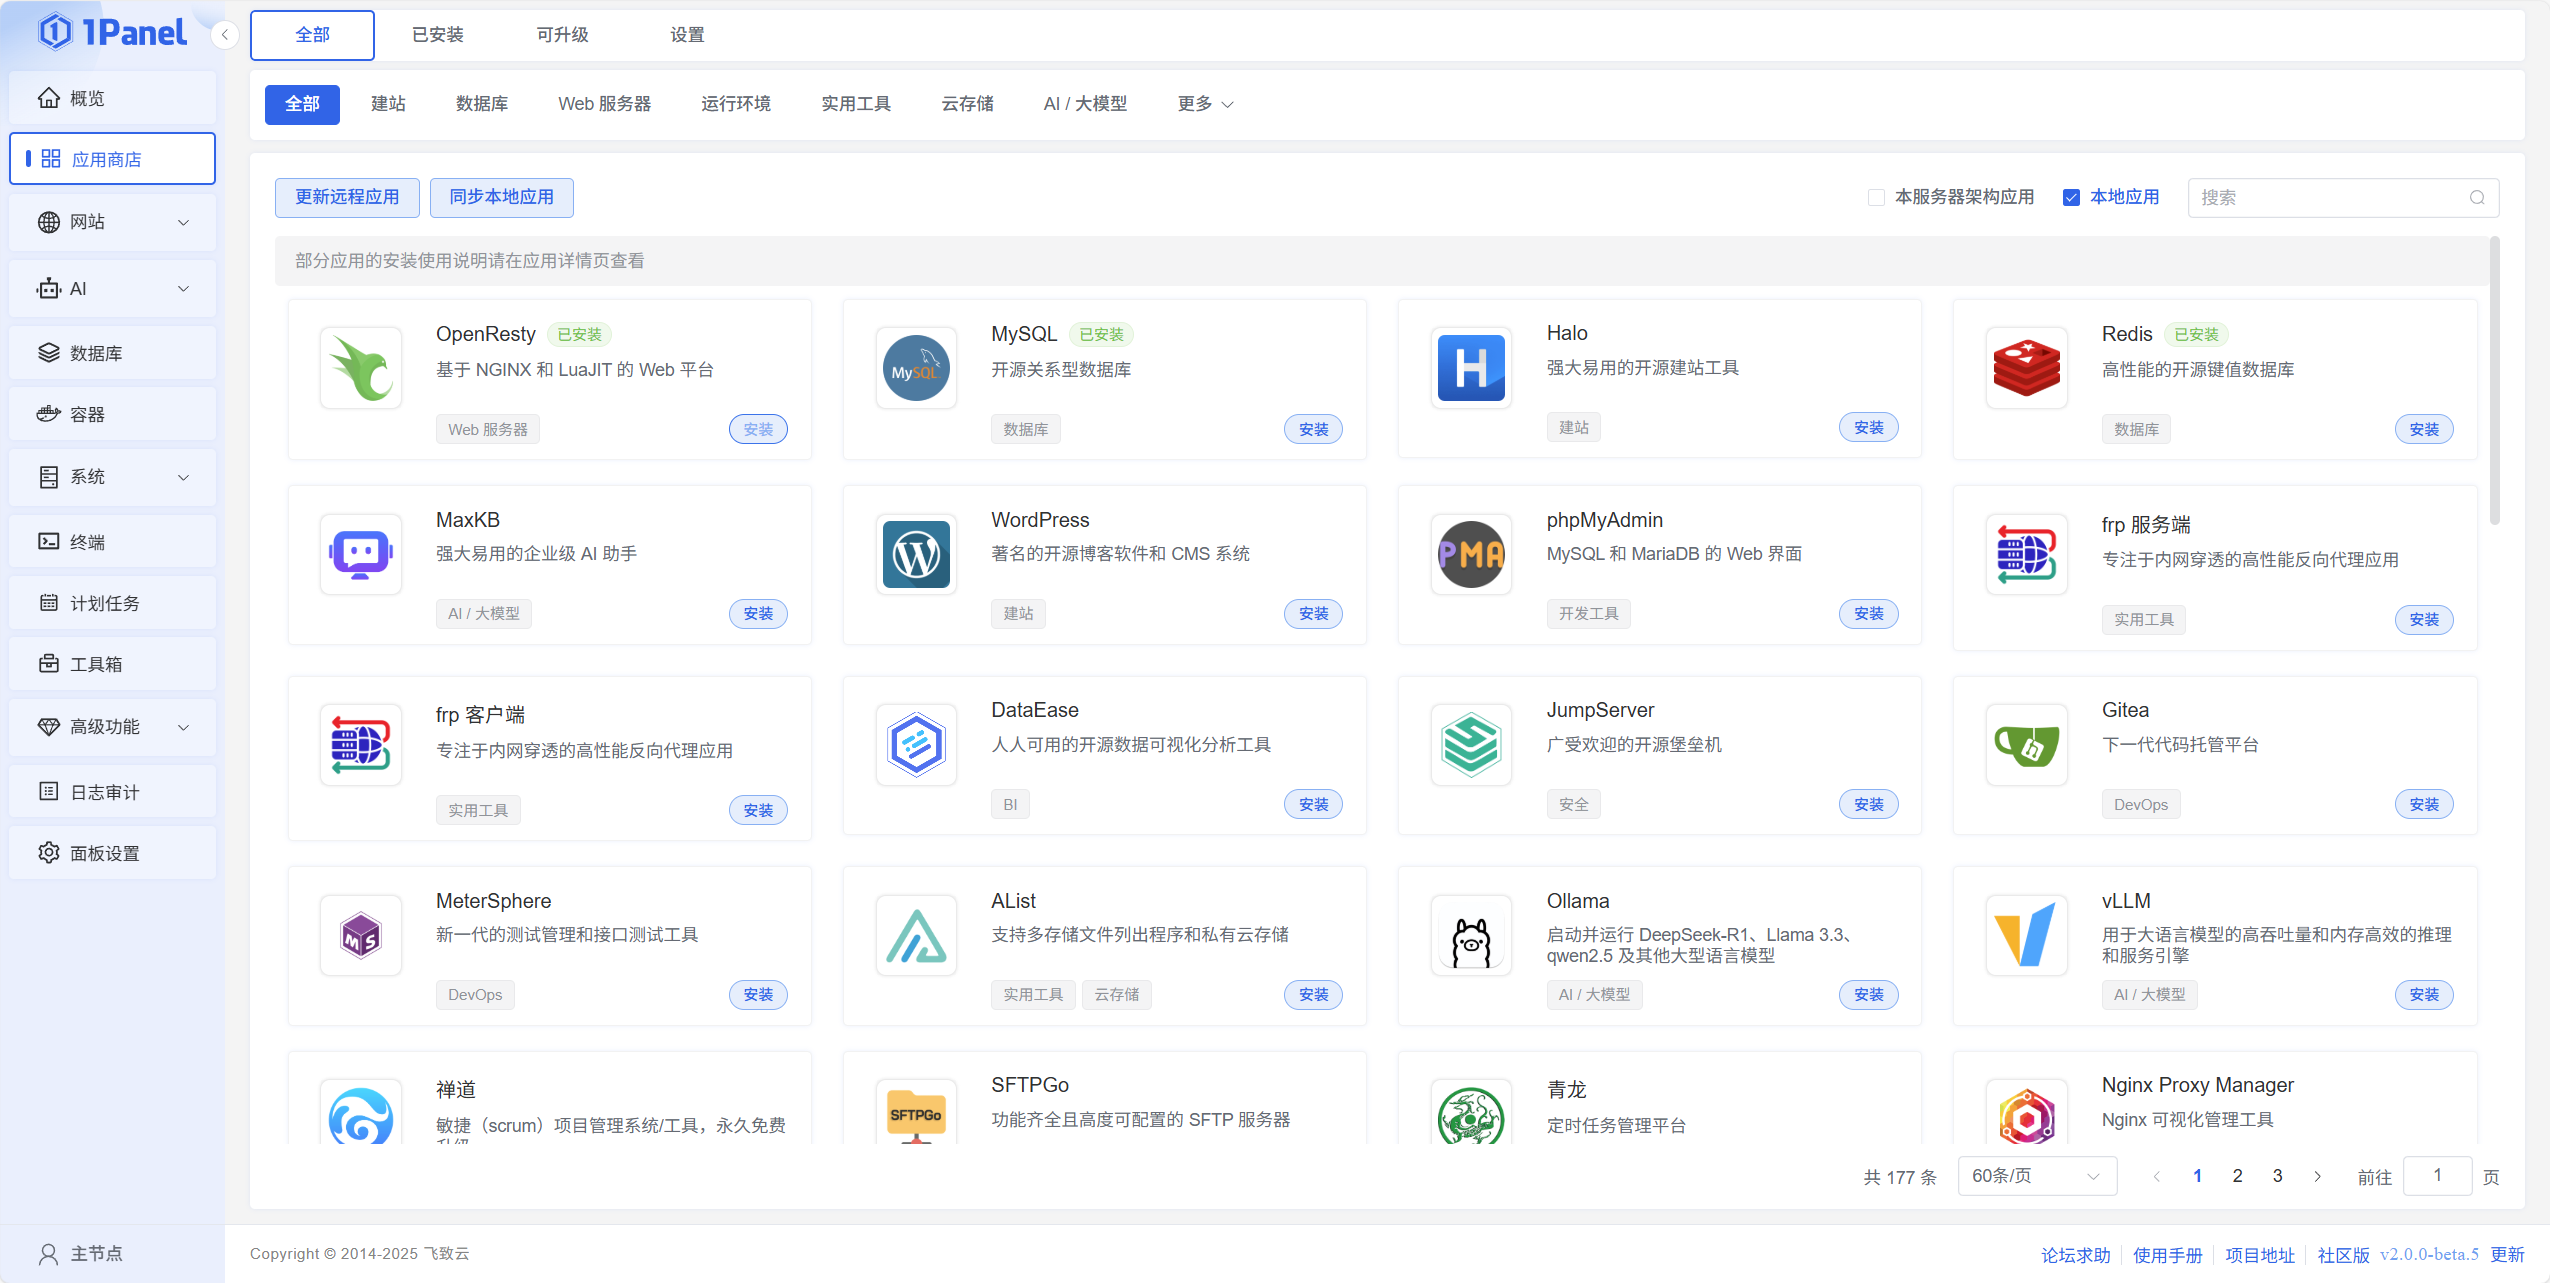Open the JumpServer app icon
This screenshot has width=2550, height=1283.
tap(1471, 745)
